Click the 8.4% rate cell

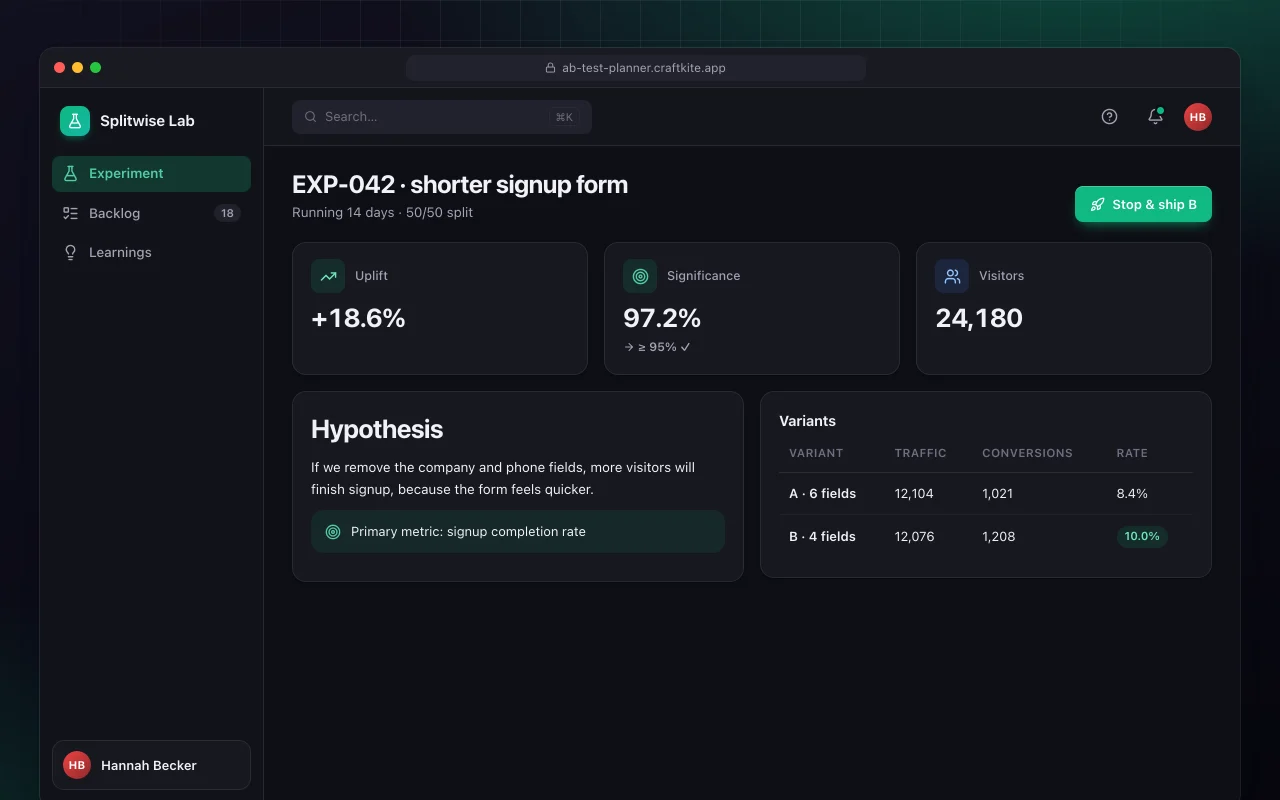[1132, 494]
